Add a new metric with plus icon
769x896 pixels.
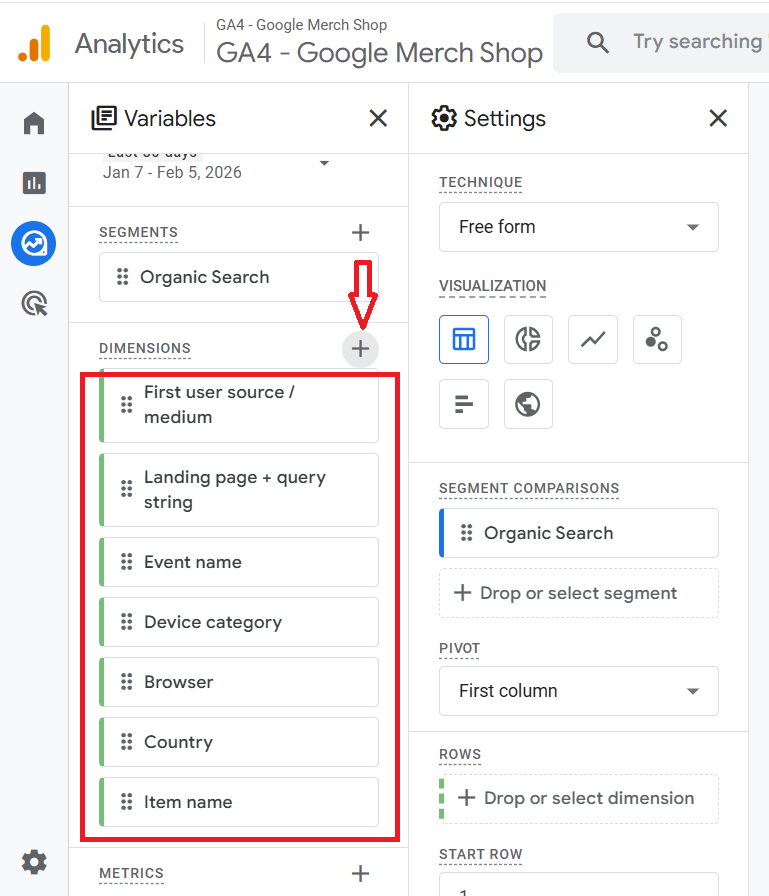[360, 873]
